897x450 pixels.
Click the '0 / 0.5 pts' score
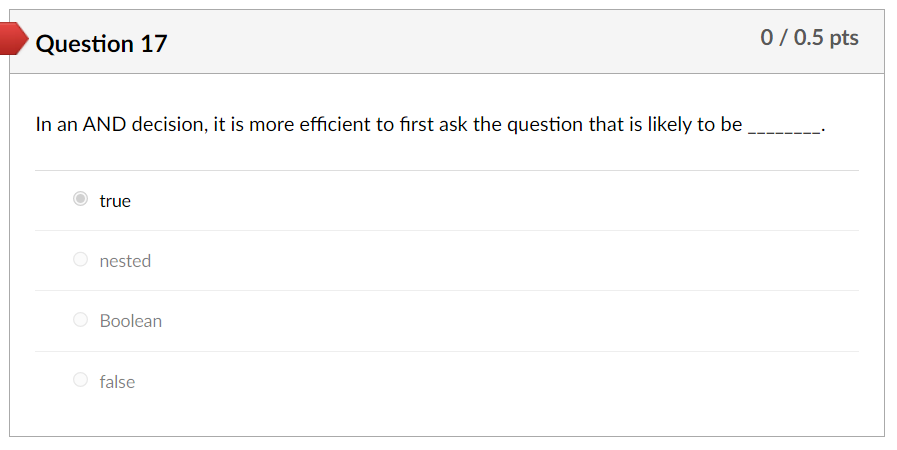click(809, 38)
